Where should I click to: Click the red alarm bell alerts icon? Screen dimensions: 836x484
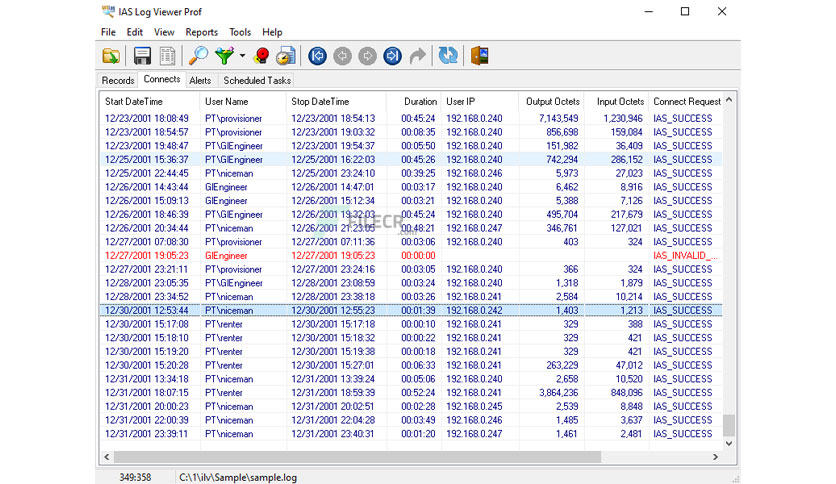point(261,55)
